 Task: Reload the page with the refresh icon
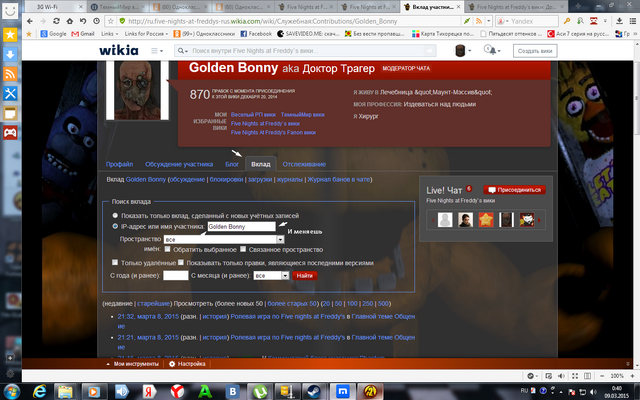click(x=56, y=21)
